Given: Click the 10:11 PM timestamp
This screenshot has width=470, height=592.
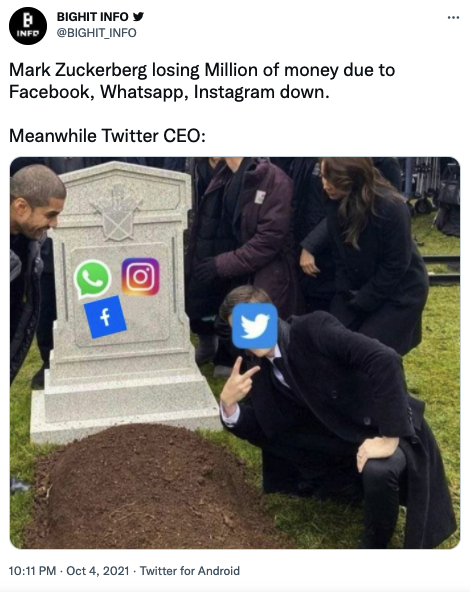Looking at the screenshot, I should [x=32, y=570].
